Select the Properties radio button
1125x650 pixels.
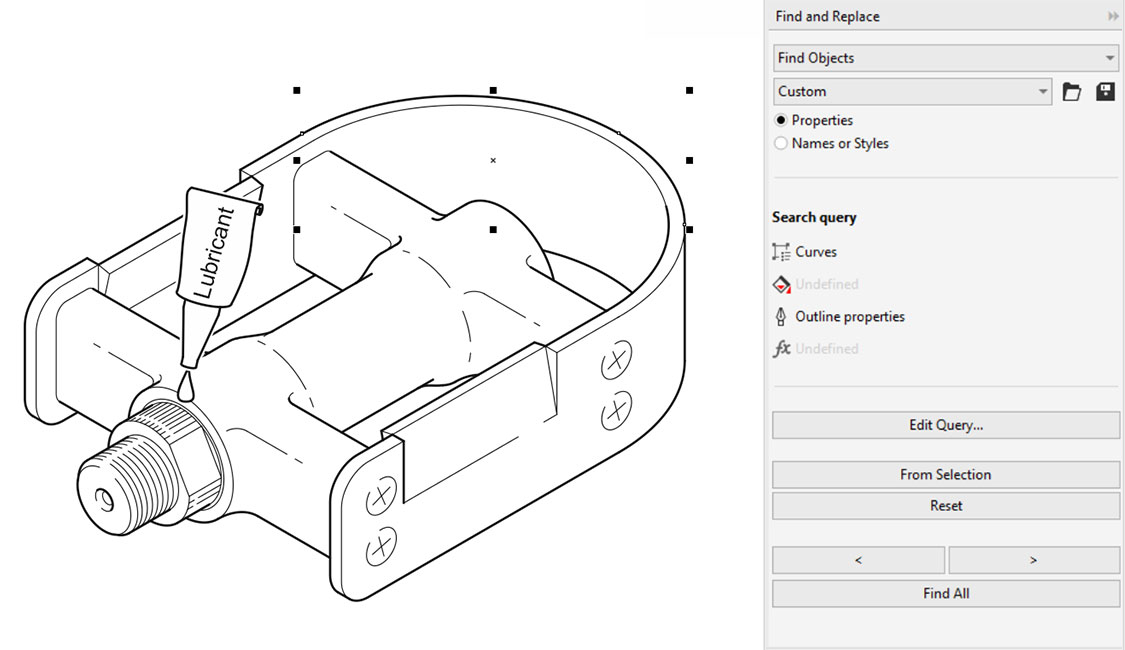[x=781, y=120]
